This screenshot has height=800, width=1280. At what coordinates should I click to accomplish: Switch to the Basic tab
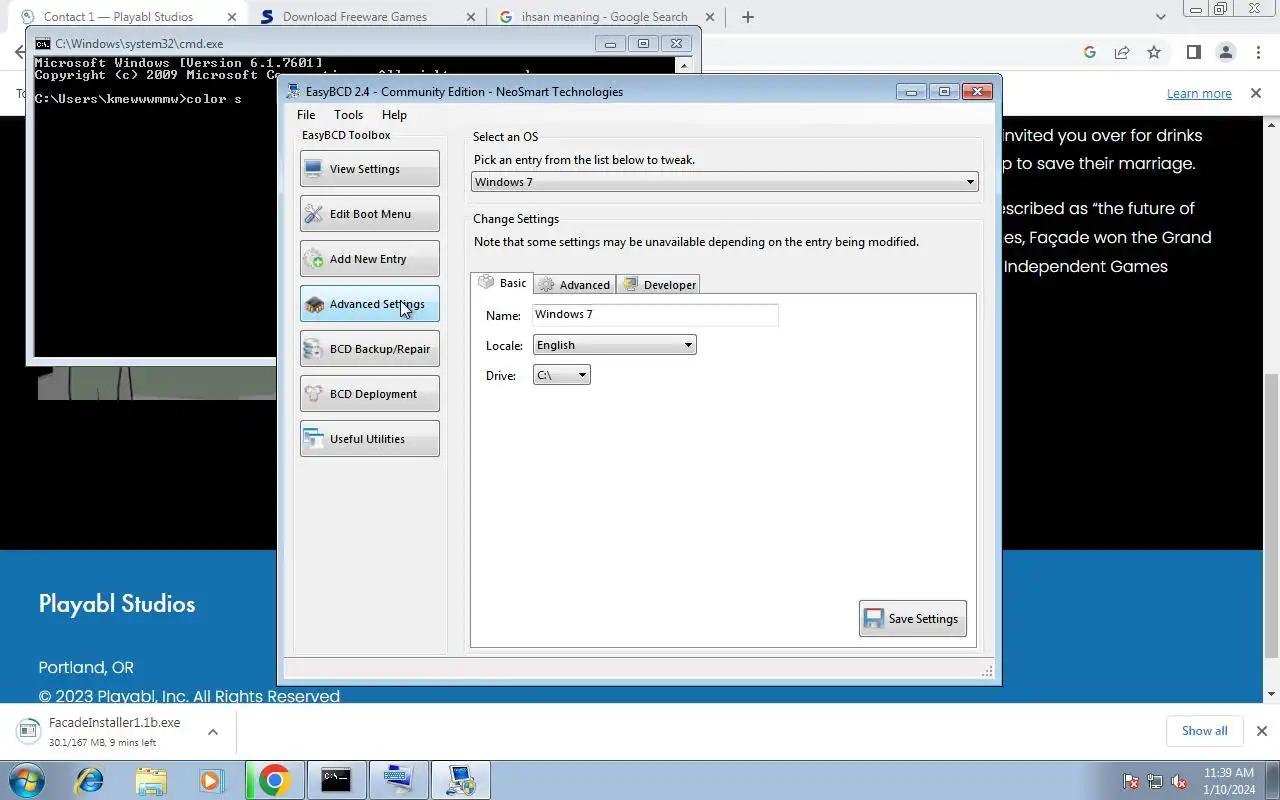pyautogui.click(x=502, y=283)
